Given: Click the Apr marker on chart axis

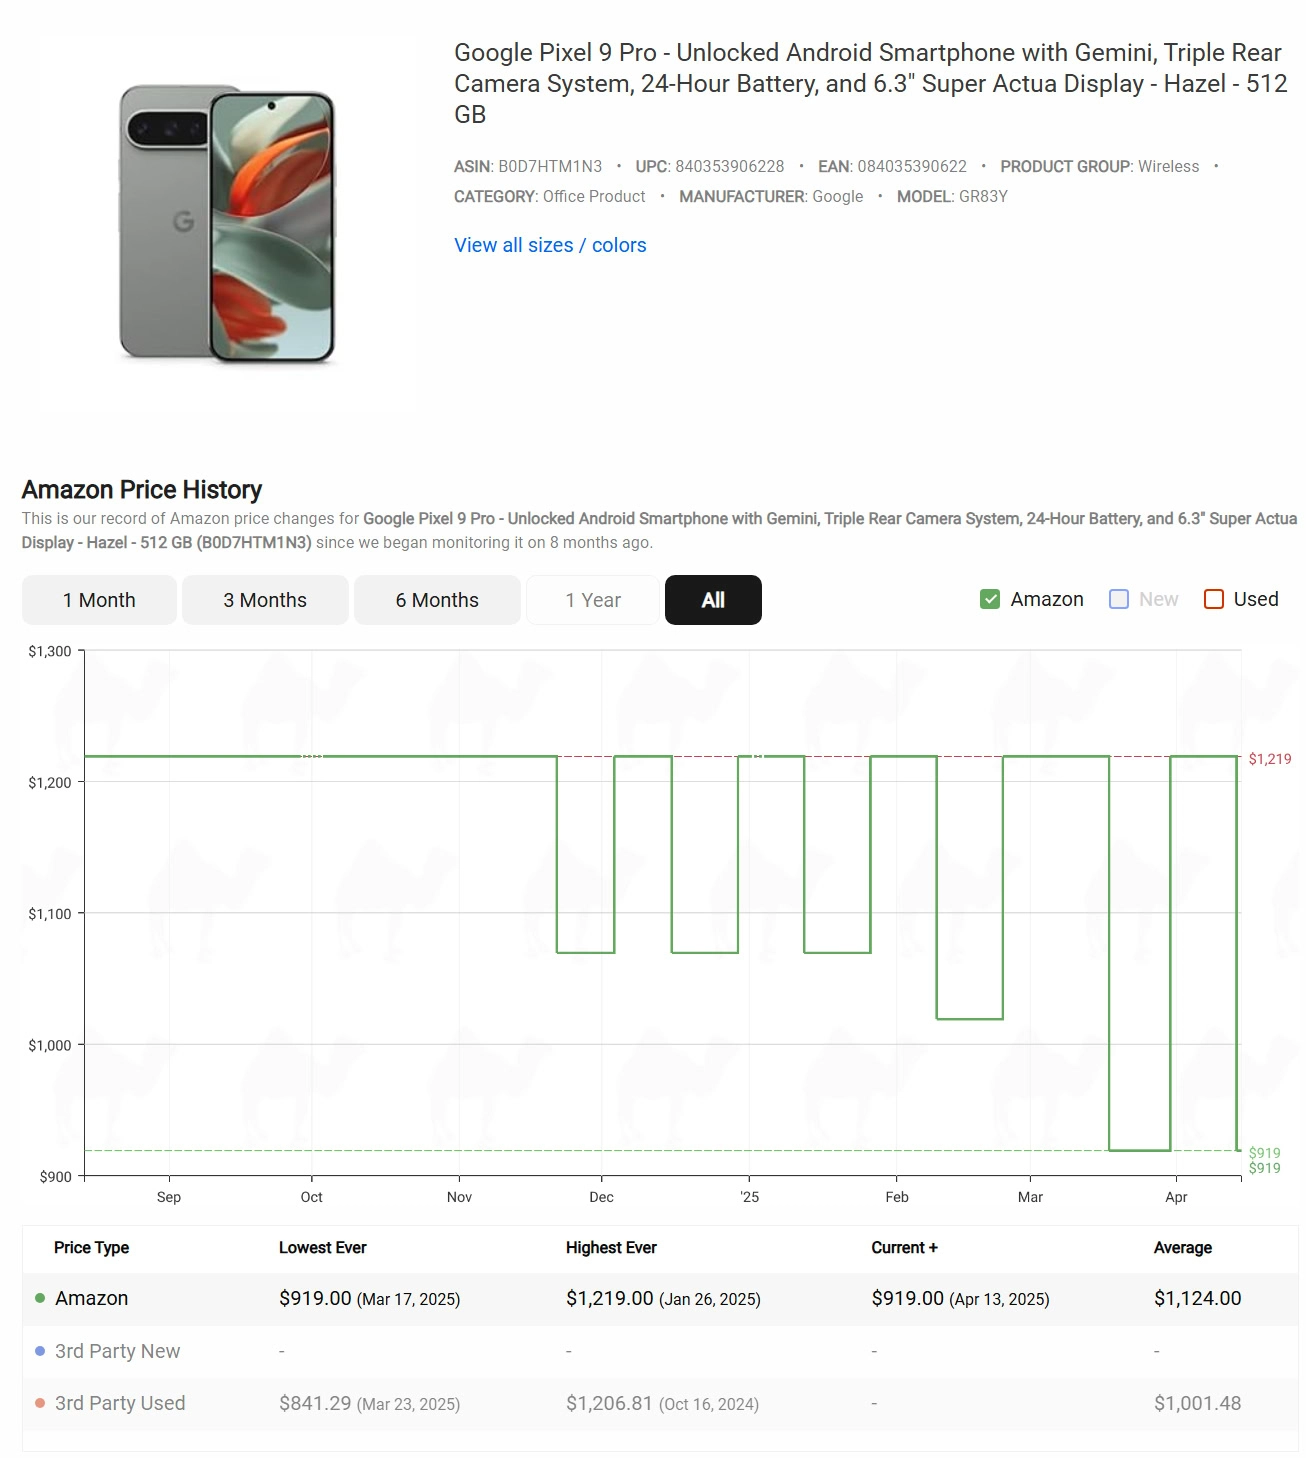Looking at the screenshot, I should 1176,1196.
